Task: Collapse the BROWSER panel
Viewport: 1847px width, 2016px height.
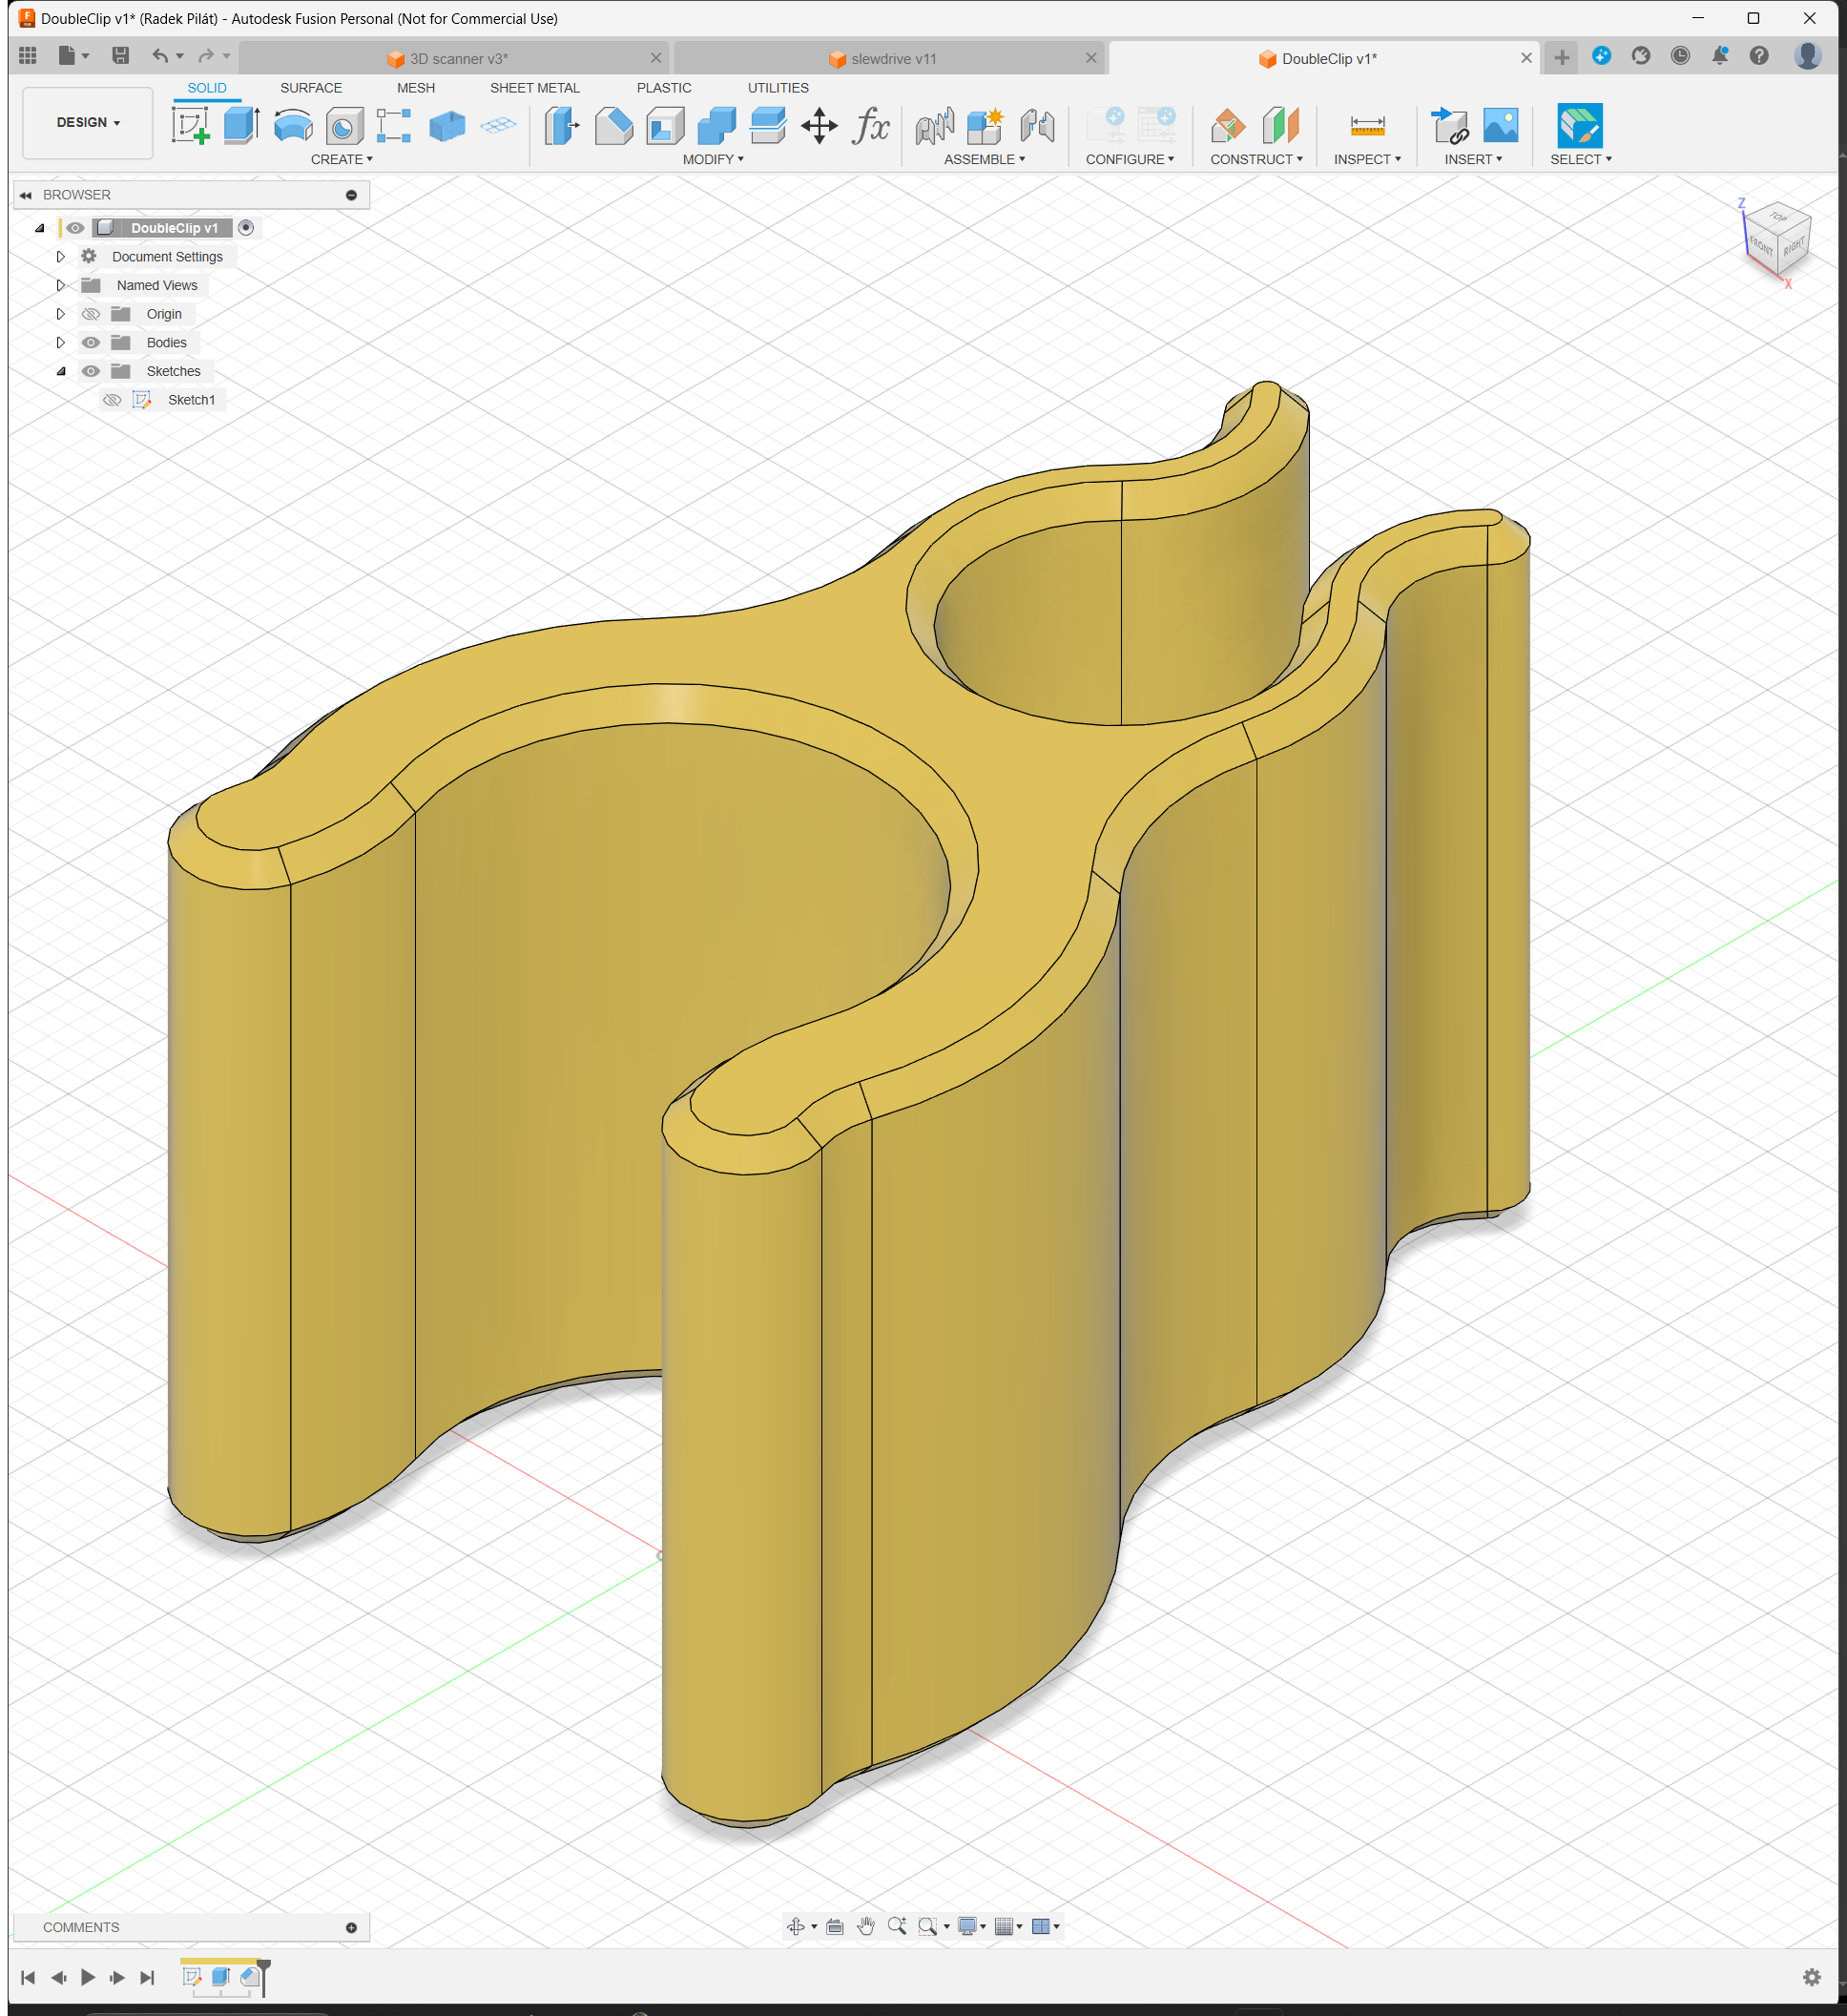Action: click(26, 195)
